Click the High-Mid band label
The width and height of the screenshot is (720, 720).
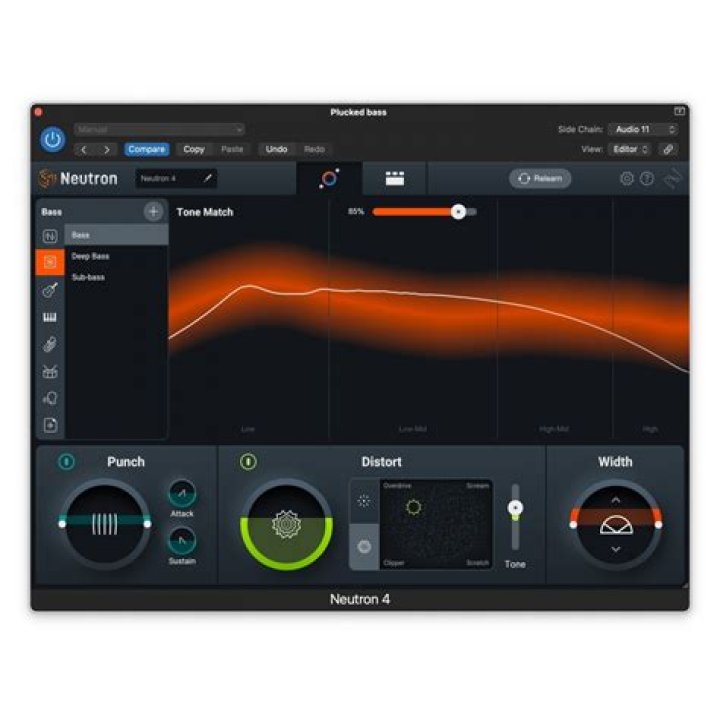[x=554, y=429]
